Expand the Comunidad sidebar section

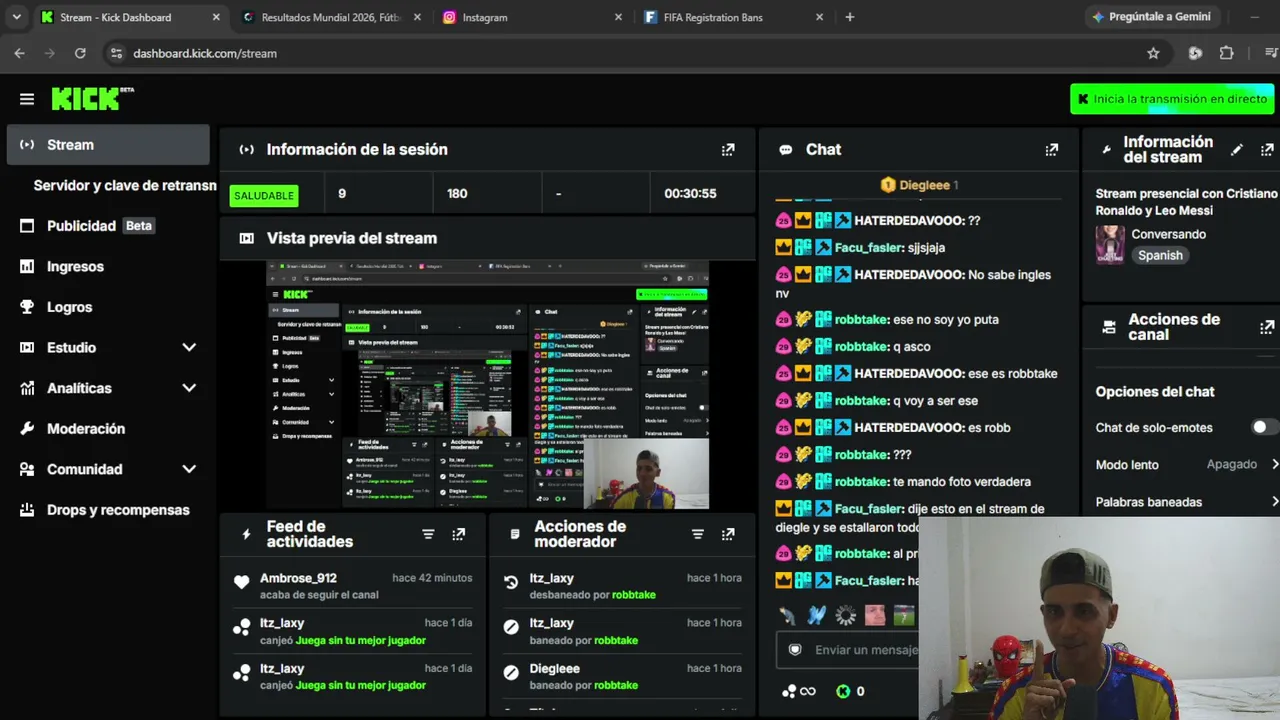[x=189, y=469]
